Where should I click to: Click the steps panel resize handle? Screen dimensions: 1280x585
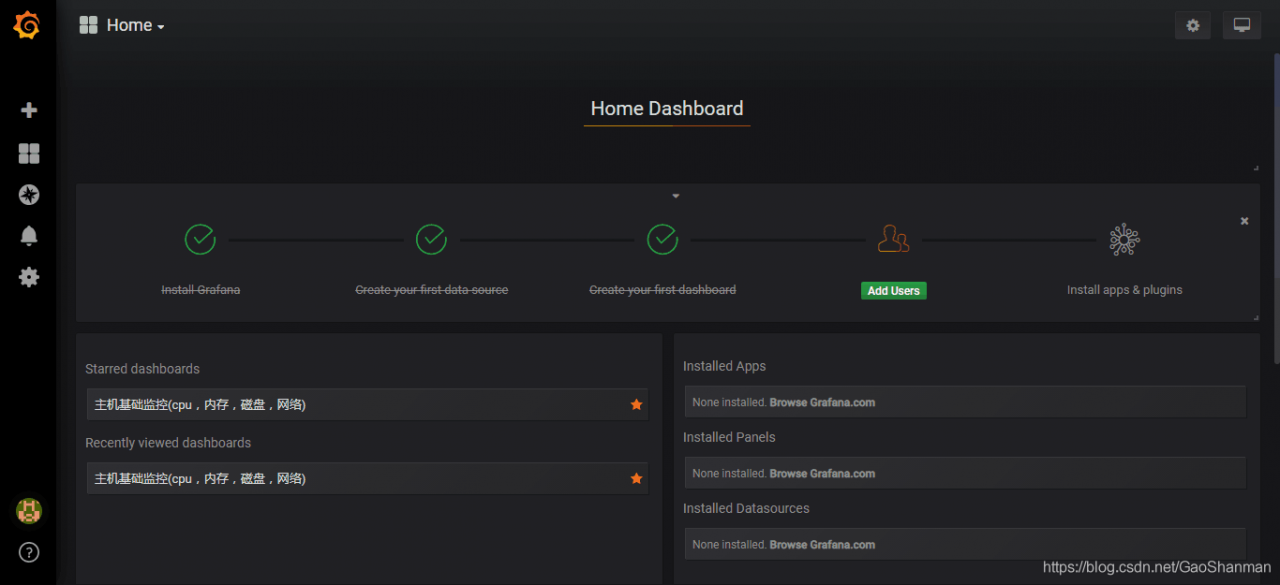tap(1256, 317)
